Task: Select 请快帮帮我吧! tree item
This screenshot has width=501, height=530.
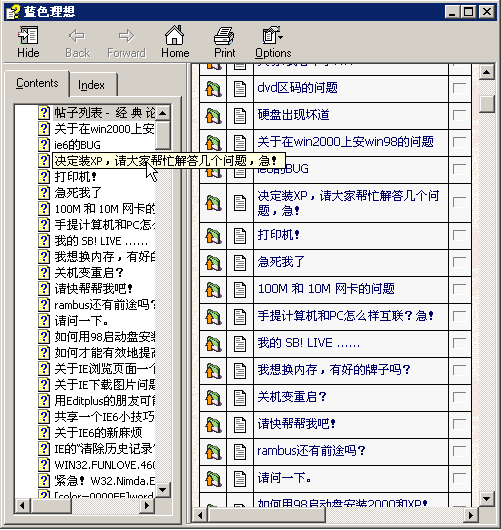Action: (93, 289)
